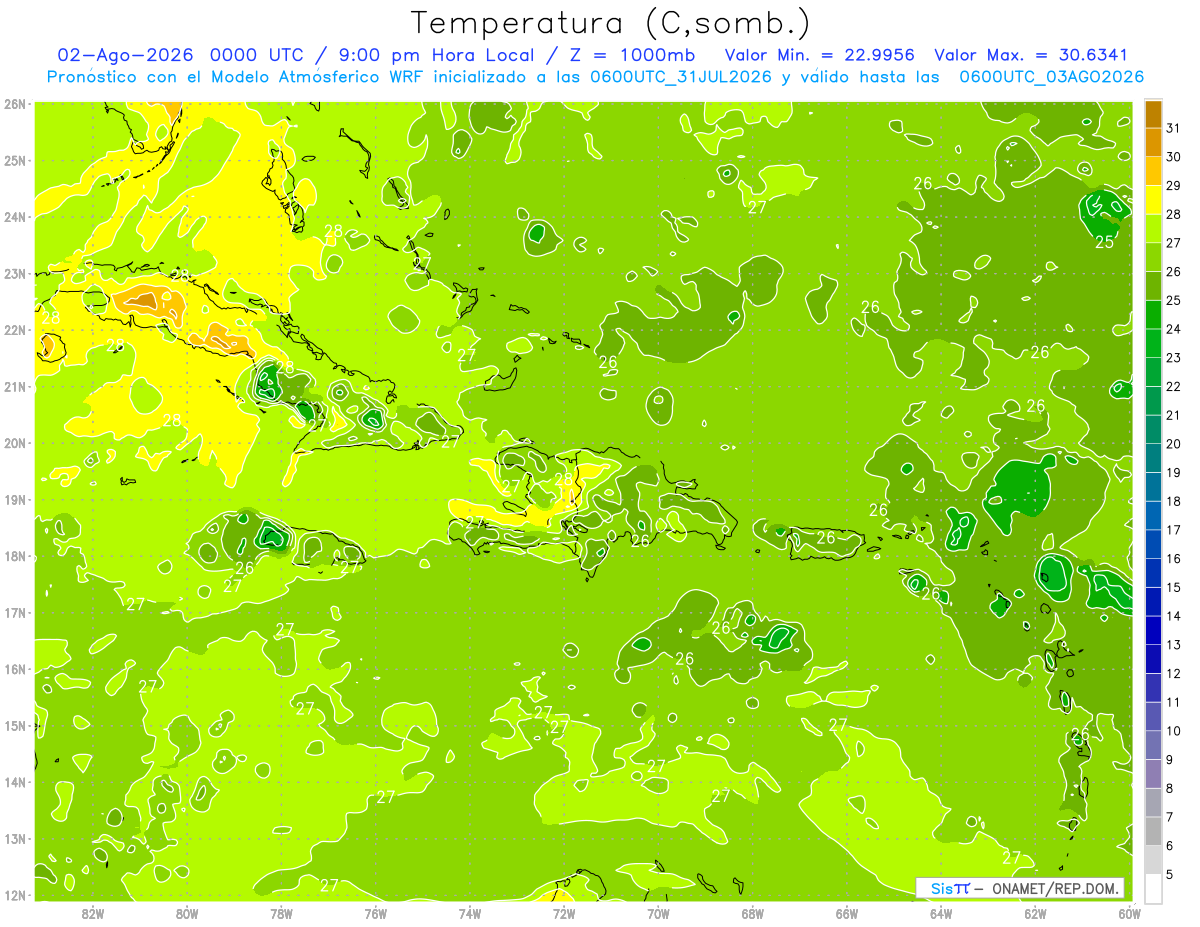Click the colorbar value label 30
The height and width of the screenshot is (927, 1200).
pyautogui.click(x=1173, y=156)
